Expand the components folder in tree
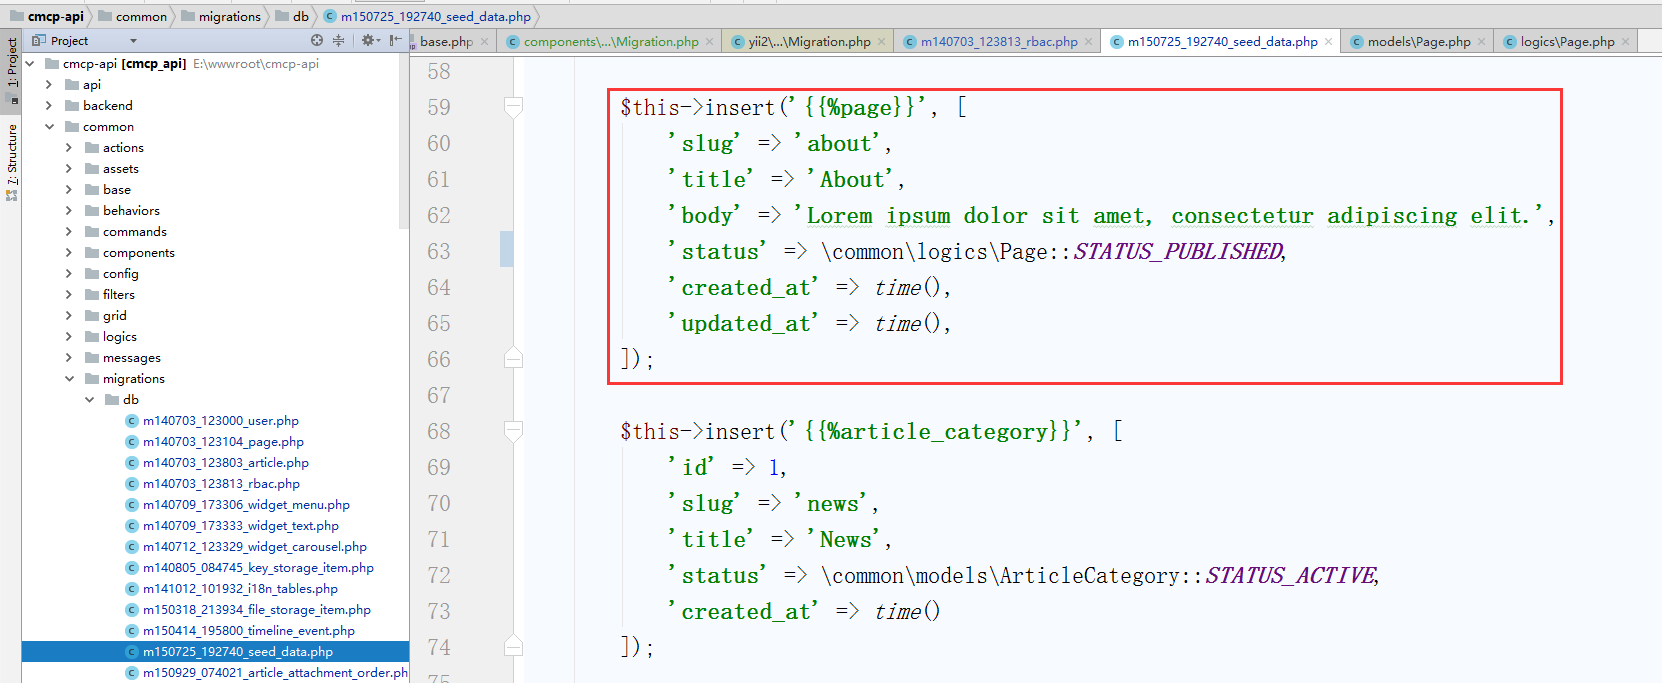This screenshot has width=1662, height=683. 69,253
